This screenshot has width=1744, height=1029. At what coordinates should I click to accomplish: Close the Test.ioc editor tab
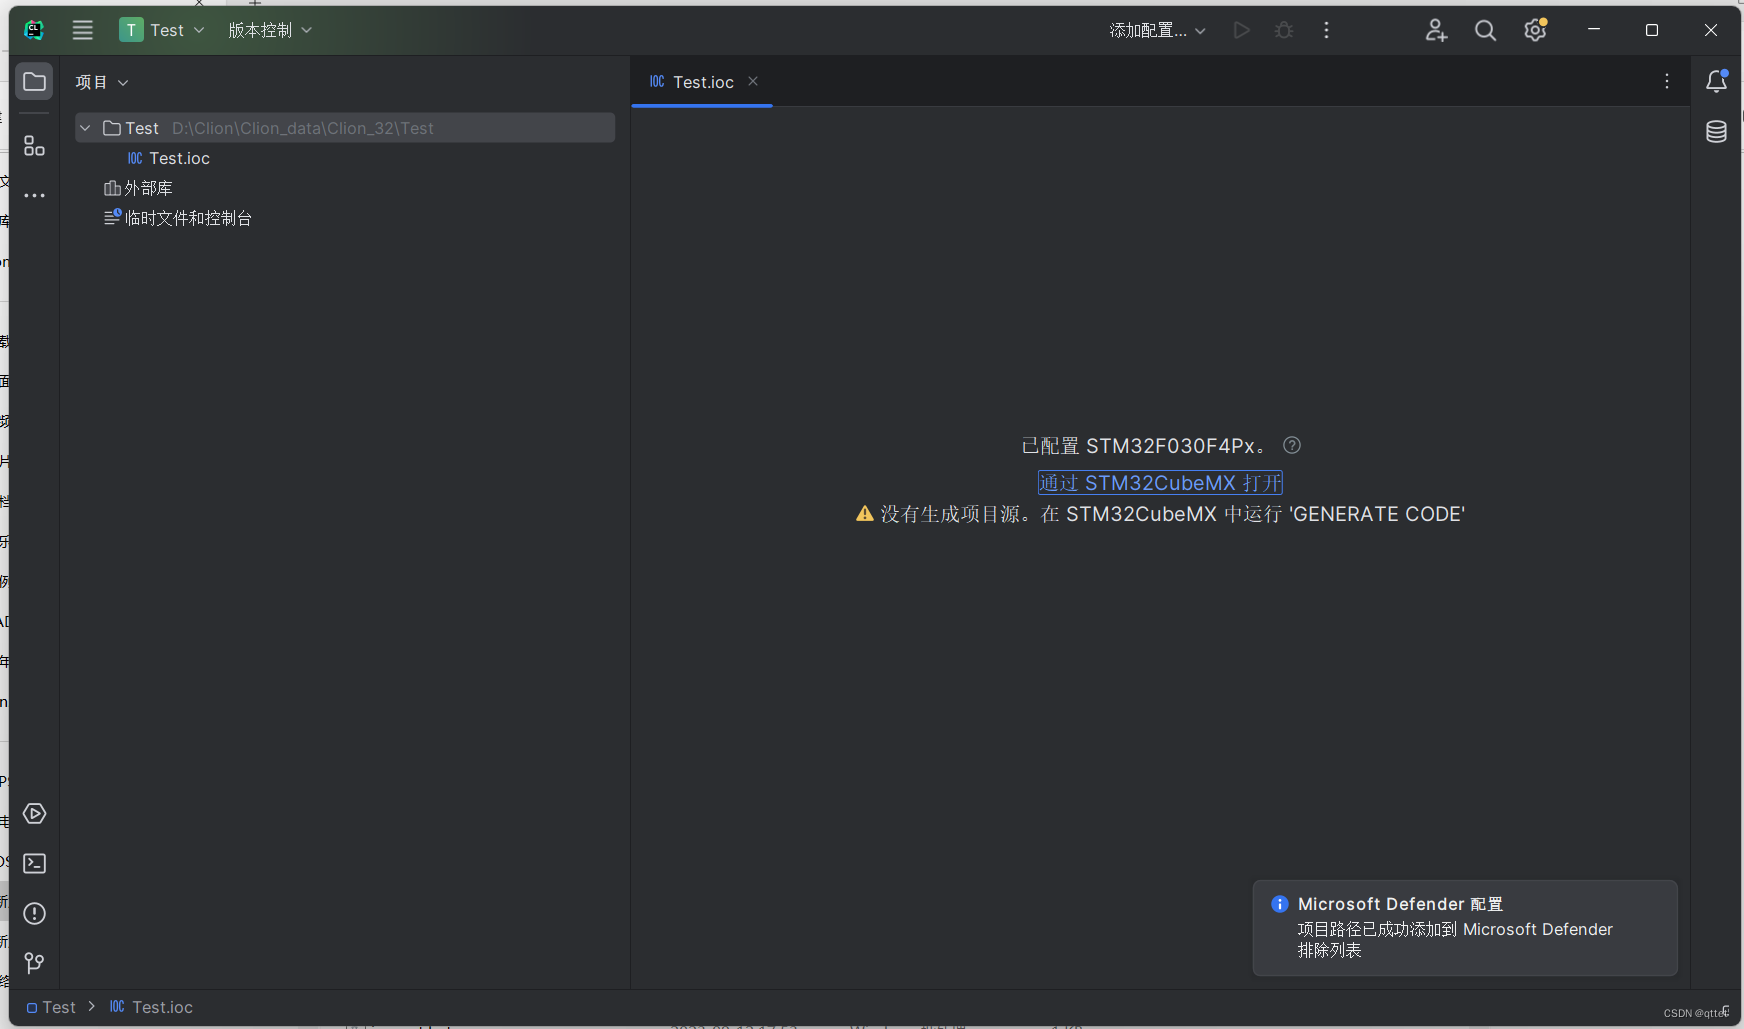(753, 81)
